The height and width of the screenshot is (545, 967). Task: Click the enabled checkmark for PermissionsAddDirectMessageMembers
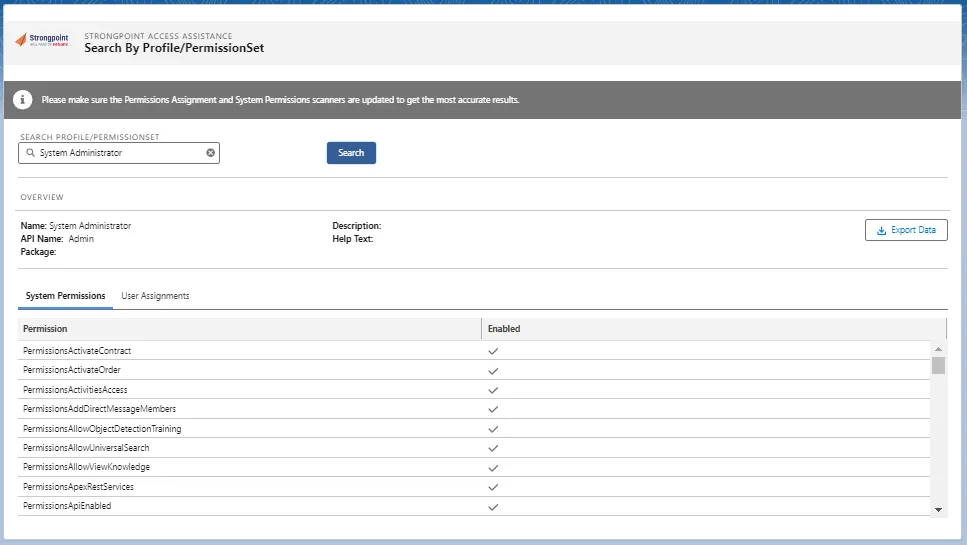coord(493,409)
